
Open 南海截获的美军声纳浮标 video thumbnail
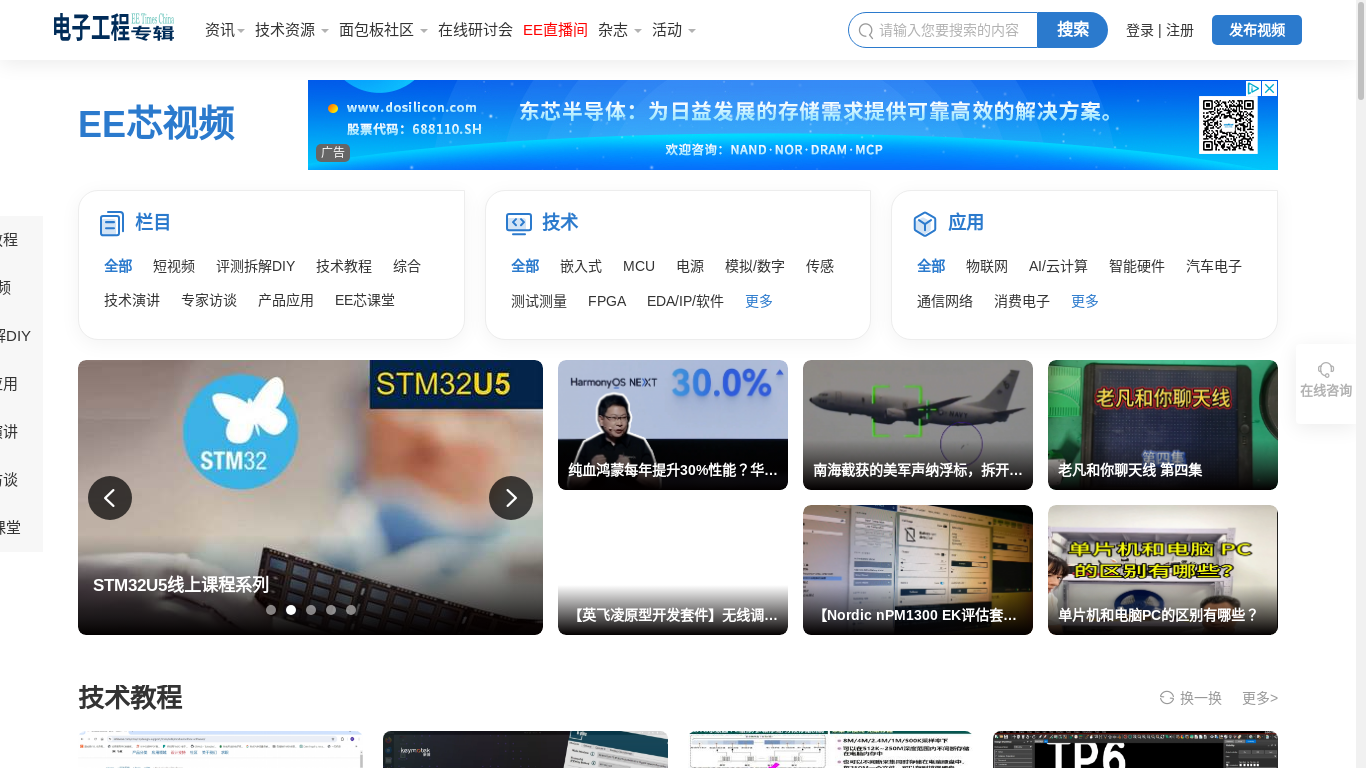[x=918, y=425]
